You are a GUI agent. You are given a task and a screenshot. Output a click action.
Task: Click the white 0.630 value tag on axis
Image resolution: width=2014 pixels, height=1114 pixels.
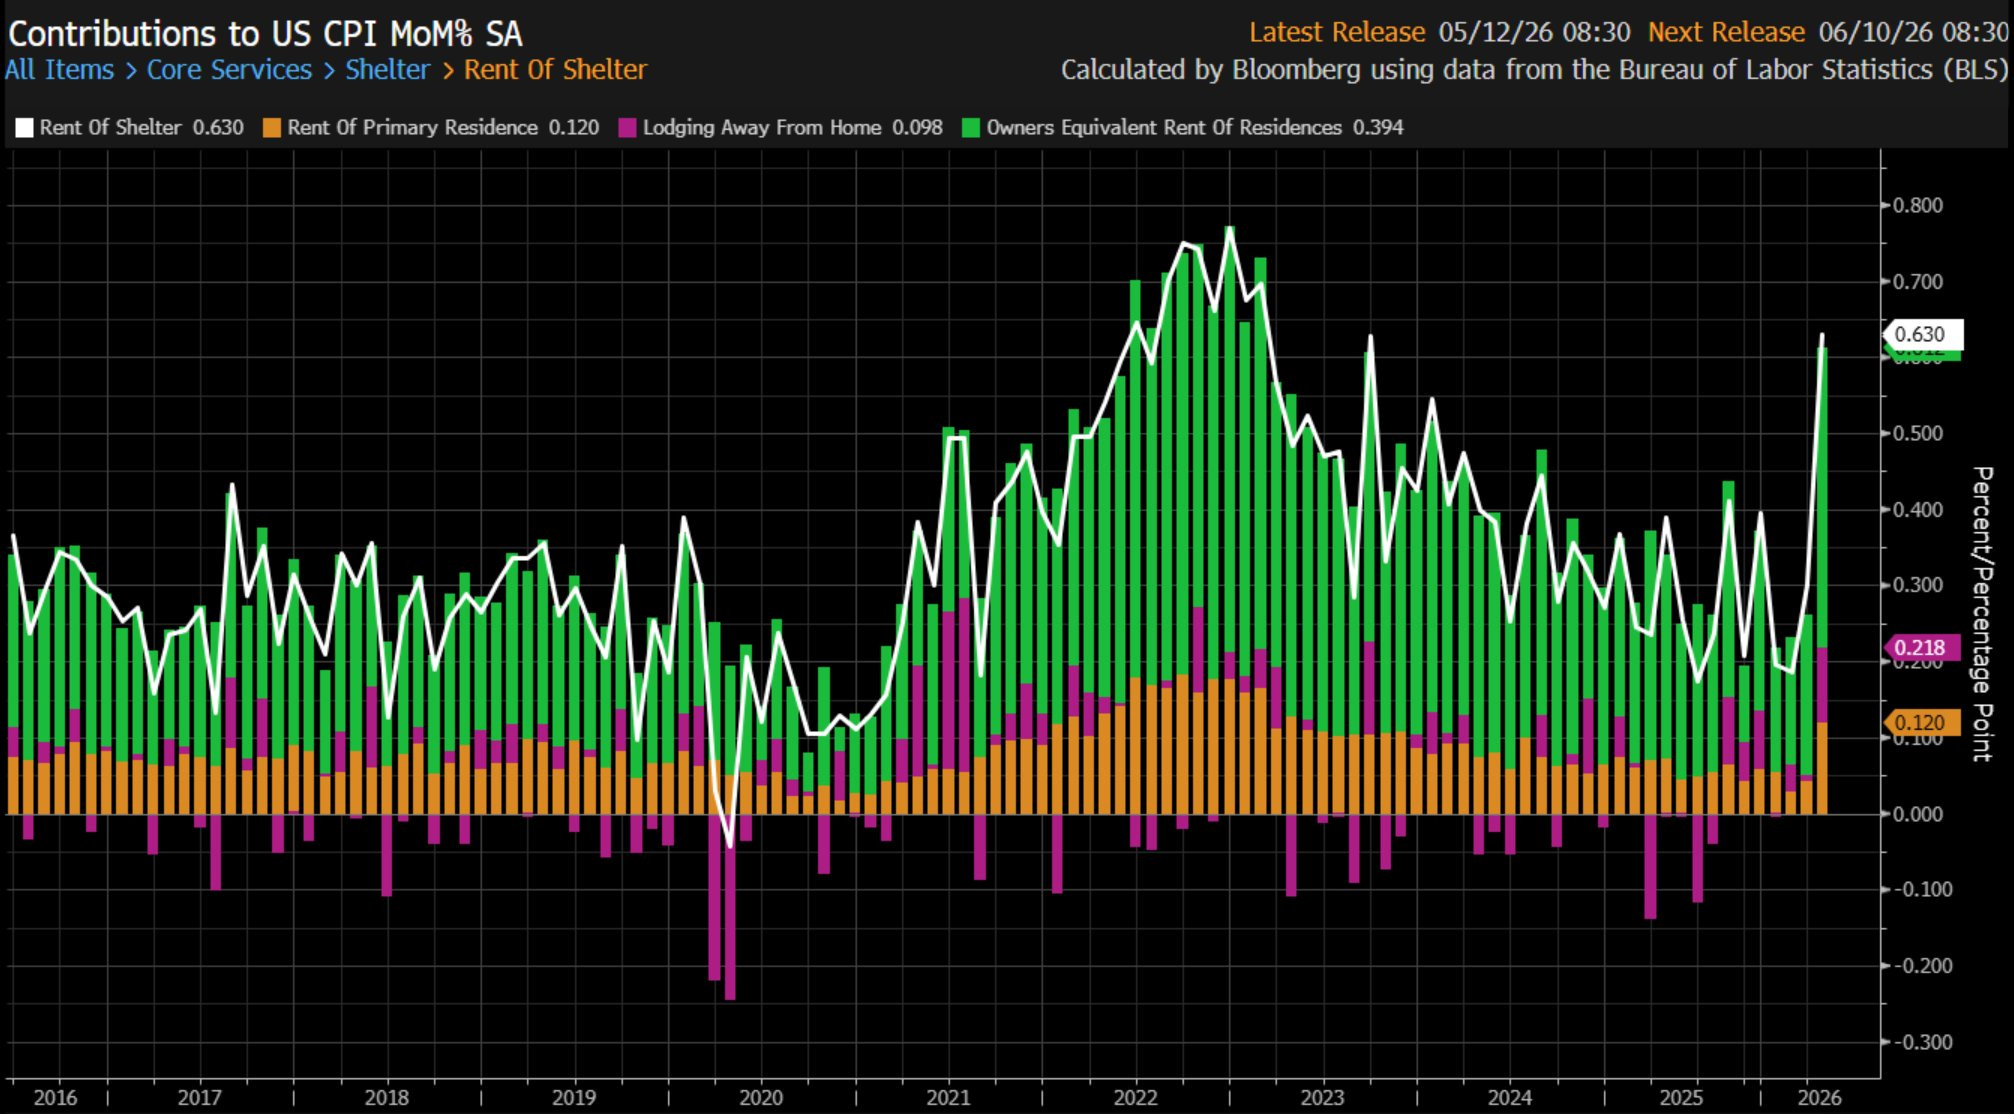(1922, 334)
